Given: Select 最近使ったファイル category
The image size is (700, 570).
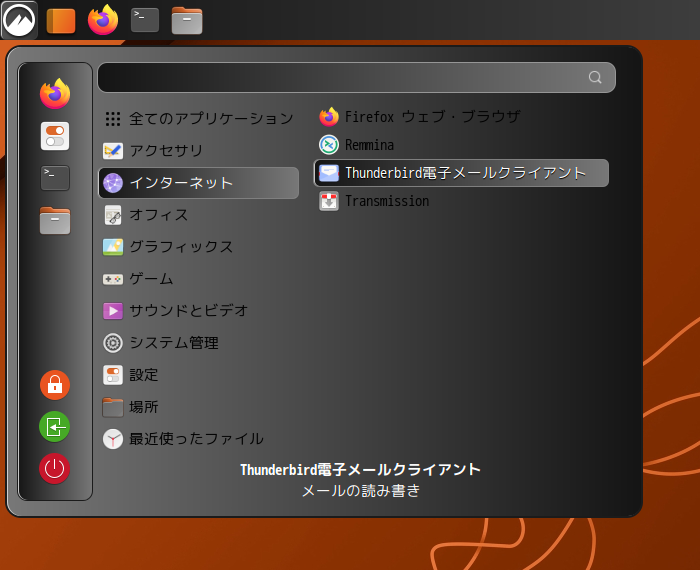Looking at the screenshot, I should pos(199,439).
